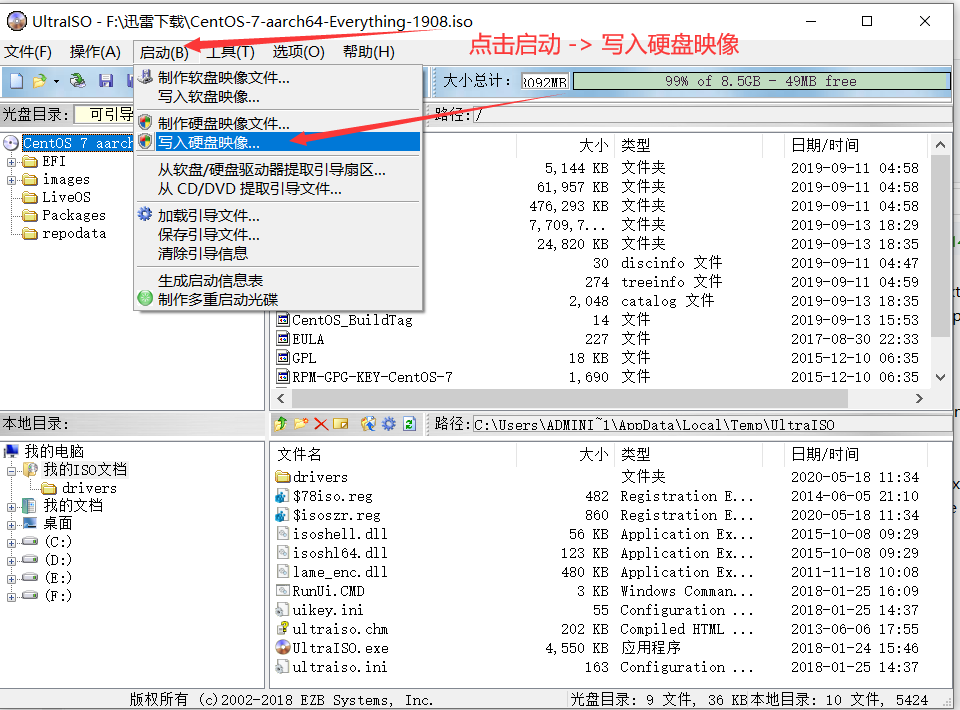960x710 pixels.
Task: Click the green refresh icon in local toolbar
Action: pyautogui.click(x=410, y=424)
